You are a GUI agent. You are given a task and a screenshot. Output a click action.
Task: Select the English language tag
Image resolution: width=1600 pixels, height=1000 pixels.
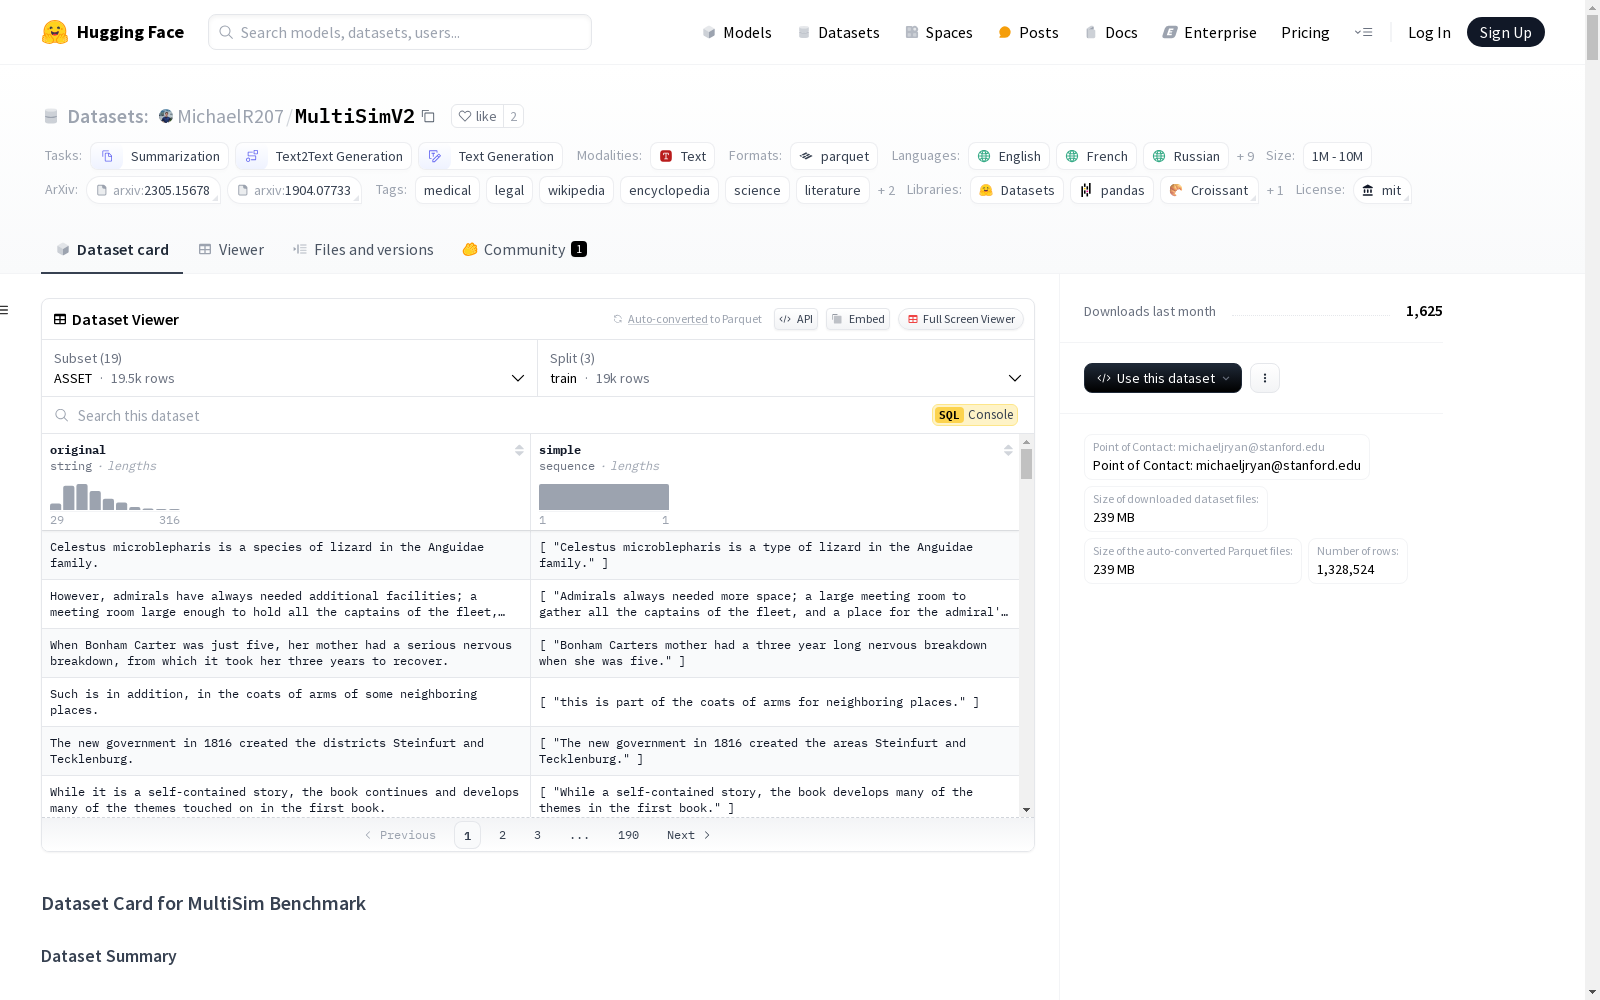pos(1009,156)
